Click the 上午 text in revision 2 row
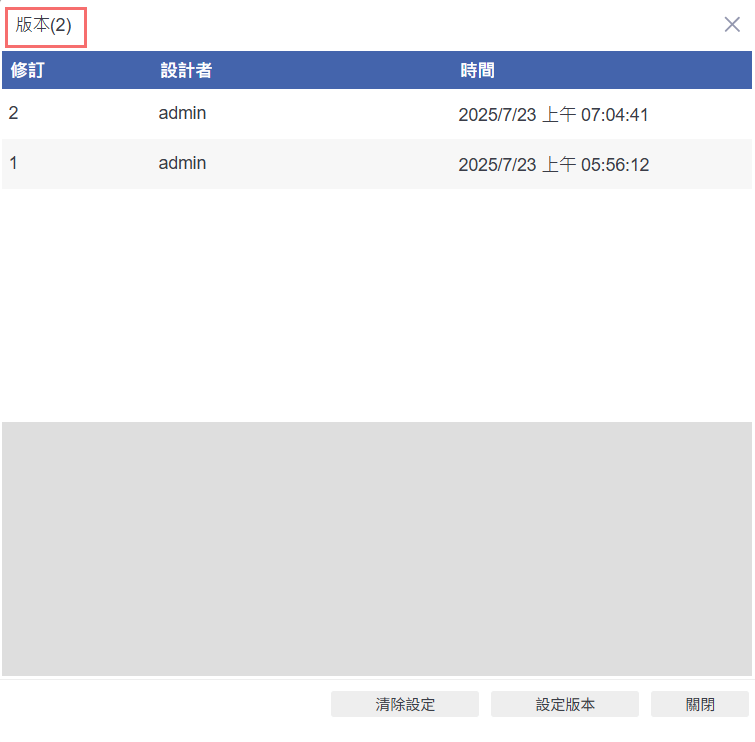Image resolution: width=755 pixels, height=742 pixels. pos(558,115)
